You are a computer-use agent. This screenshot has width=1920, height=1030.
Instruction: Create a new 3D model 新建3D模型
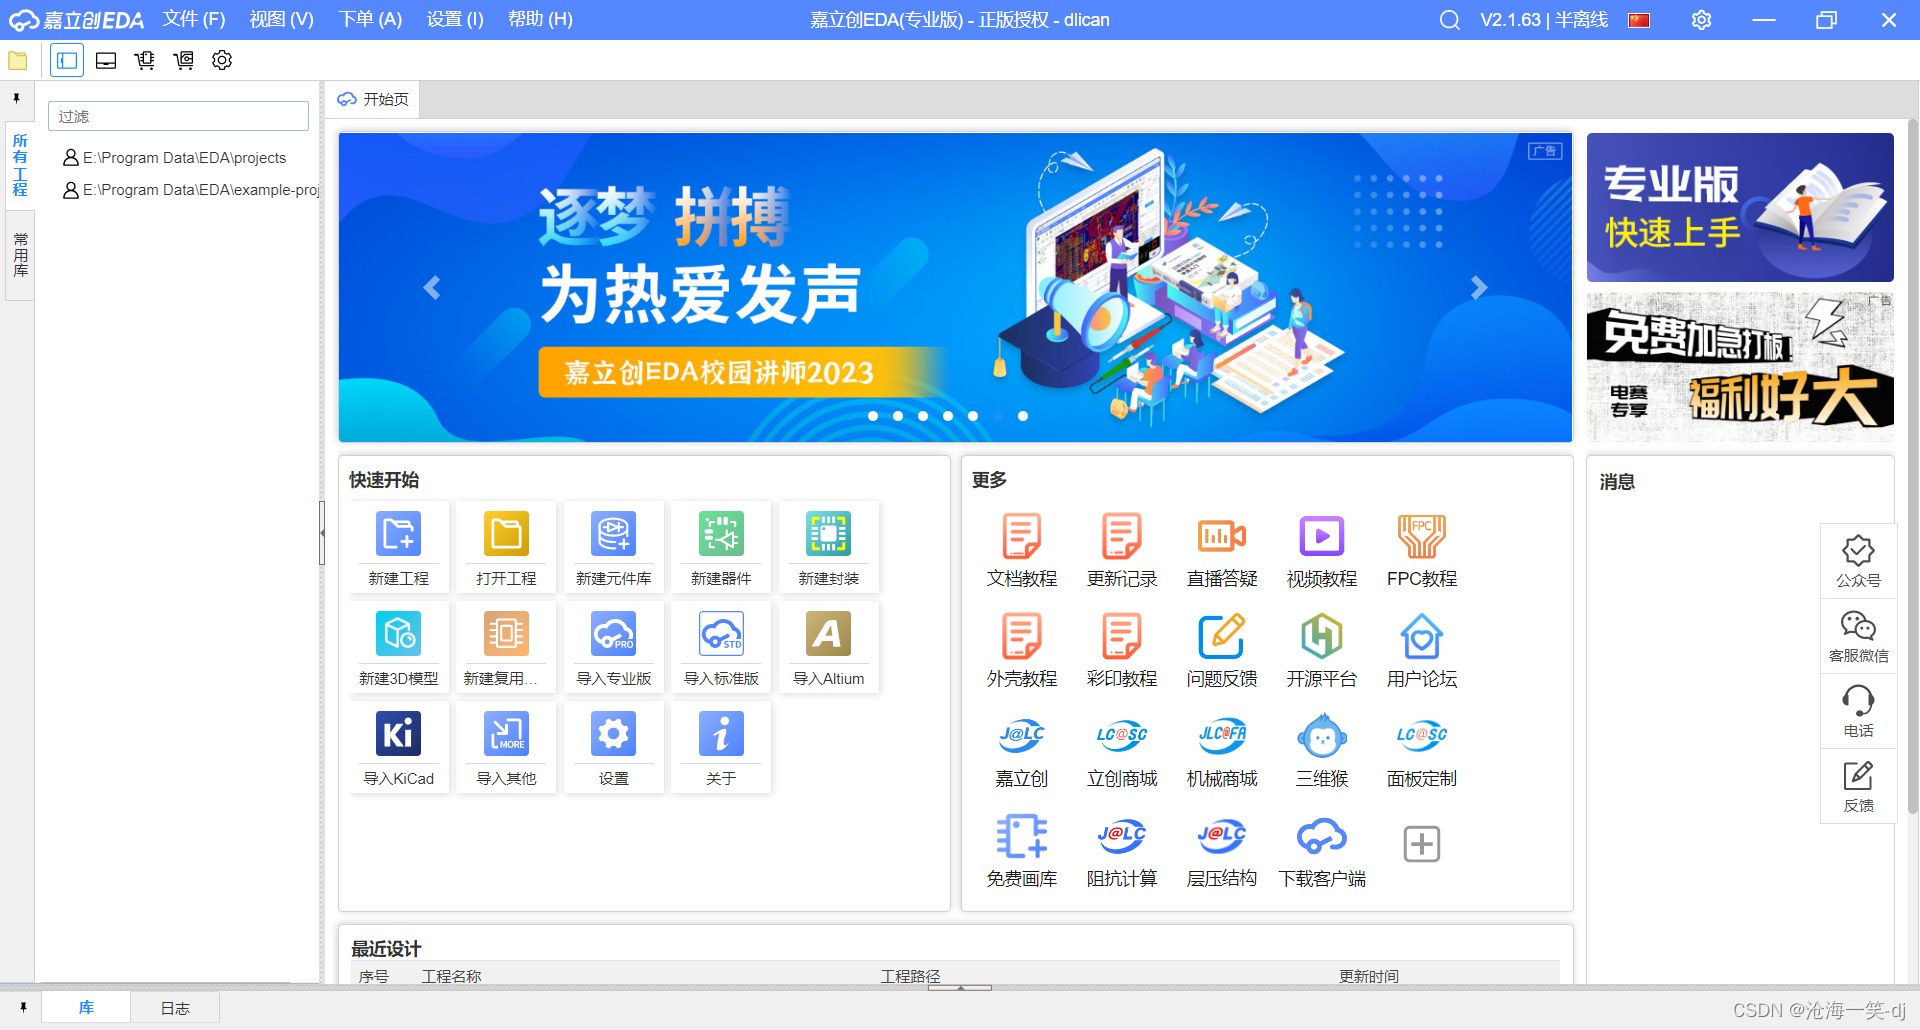click(x=398, y=634)
